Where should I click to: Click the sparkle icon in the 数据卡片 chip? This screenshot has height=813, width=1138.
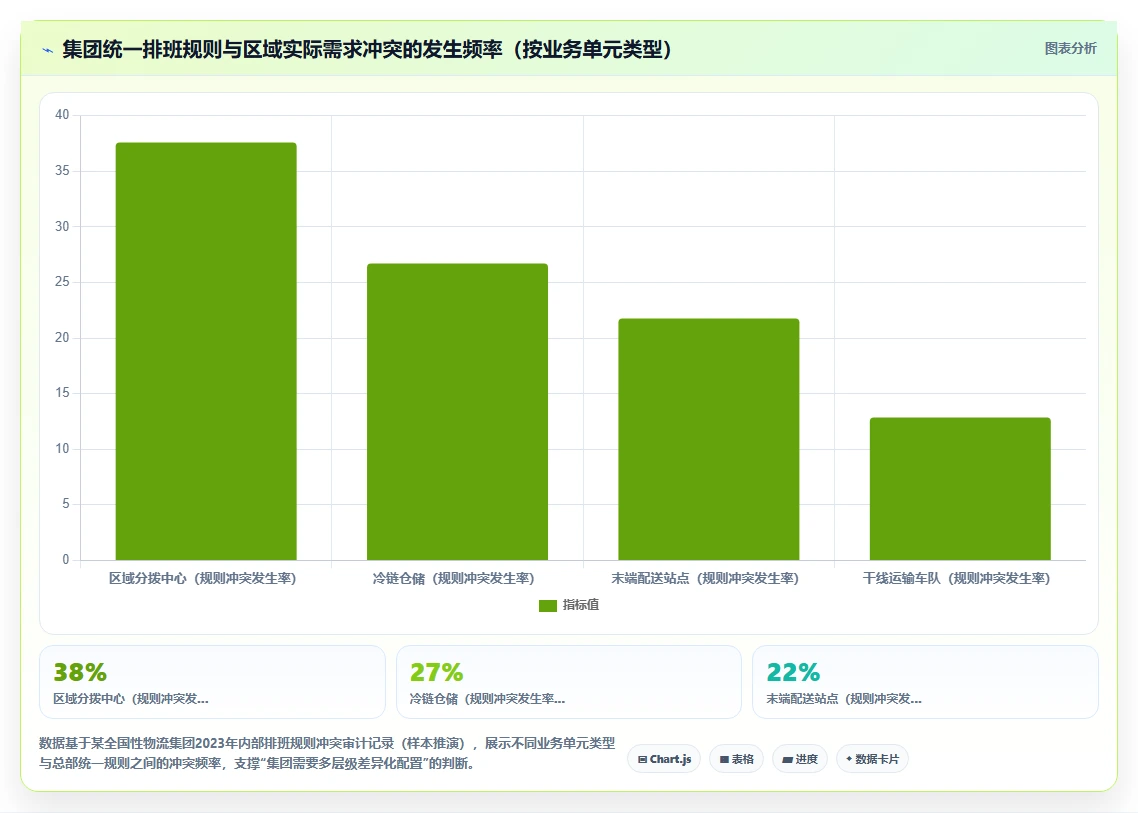849,759
